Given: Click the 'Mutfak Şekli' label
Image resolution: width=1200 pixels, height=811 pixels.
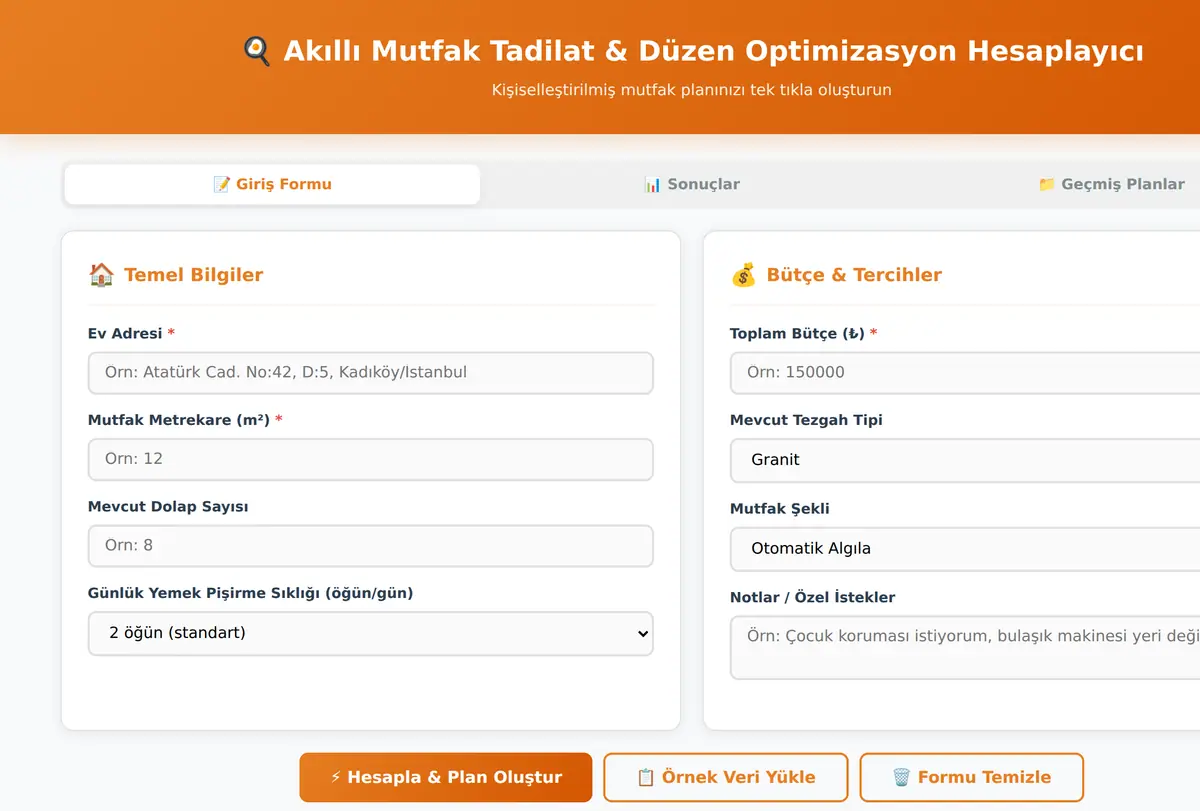Looking at the screenshot, I should (x=780, y=509).
